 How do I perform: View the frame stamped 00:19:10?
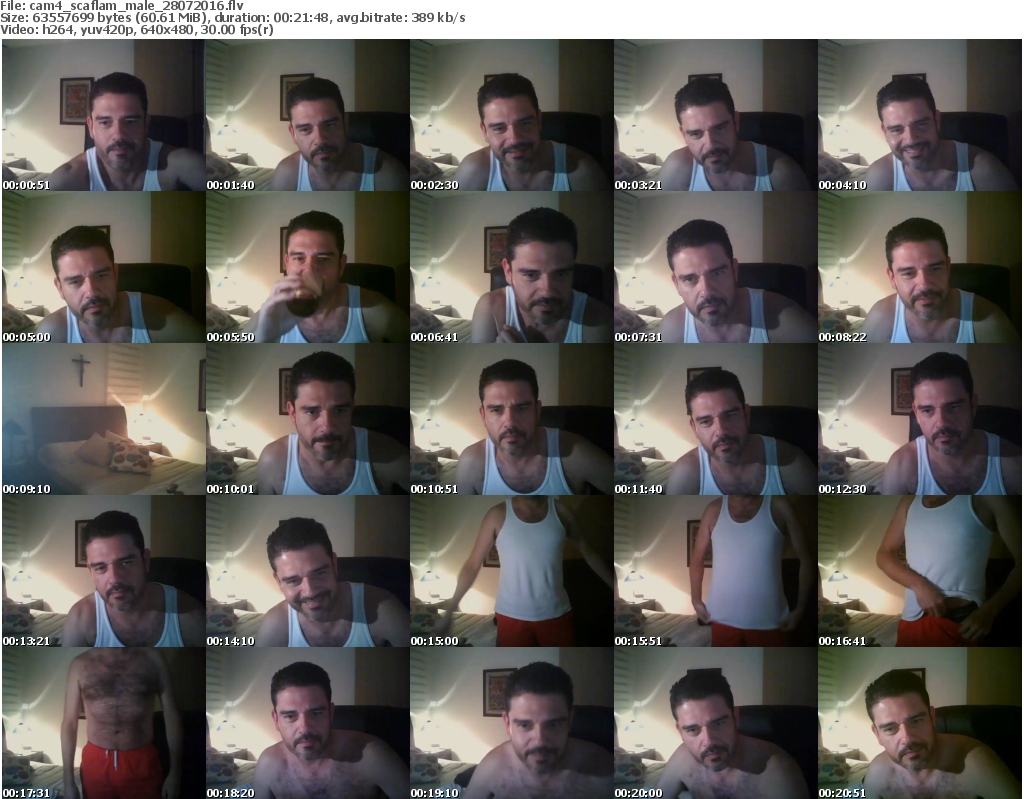click(511, 723)
